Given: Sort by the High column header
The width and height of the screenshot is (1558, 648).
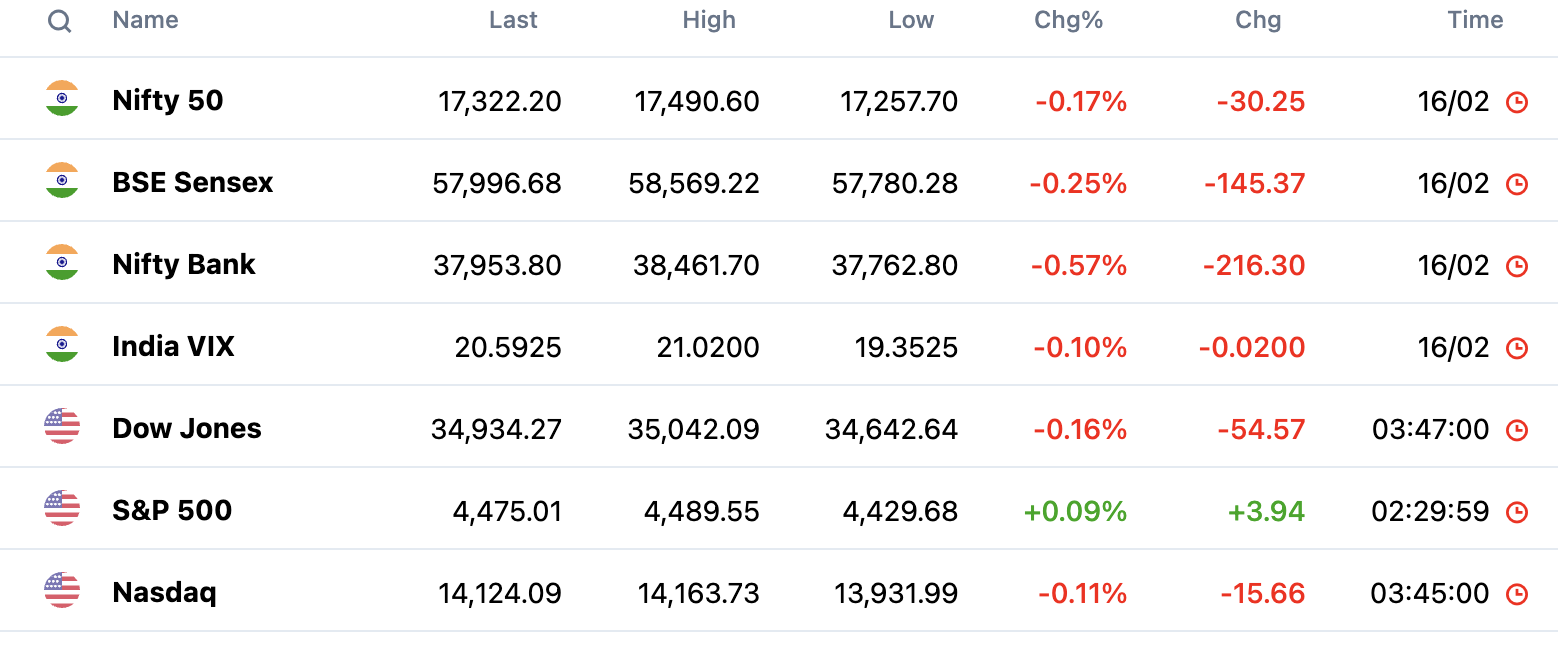Looking at the screenshot, I should coord(709,20).
